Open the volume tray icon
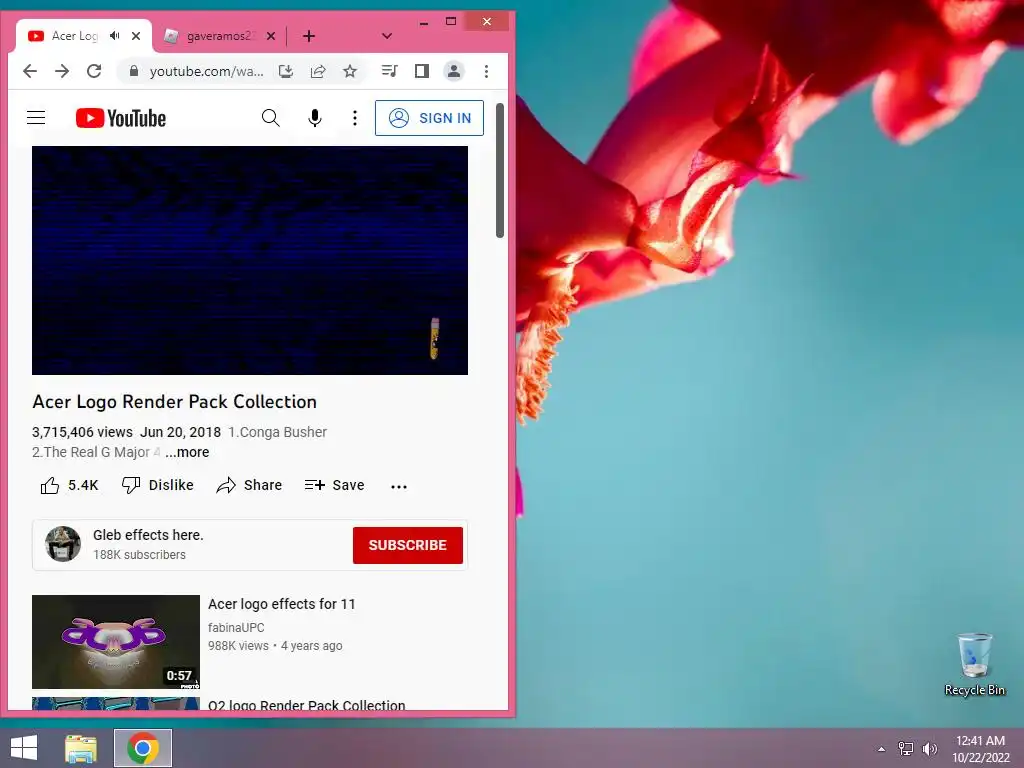Viewport: 1024px width, 768px height. click(x=930, y=748)
